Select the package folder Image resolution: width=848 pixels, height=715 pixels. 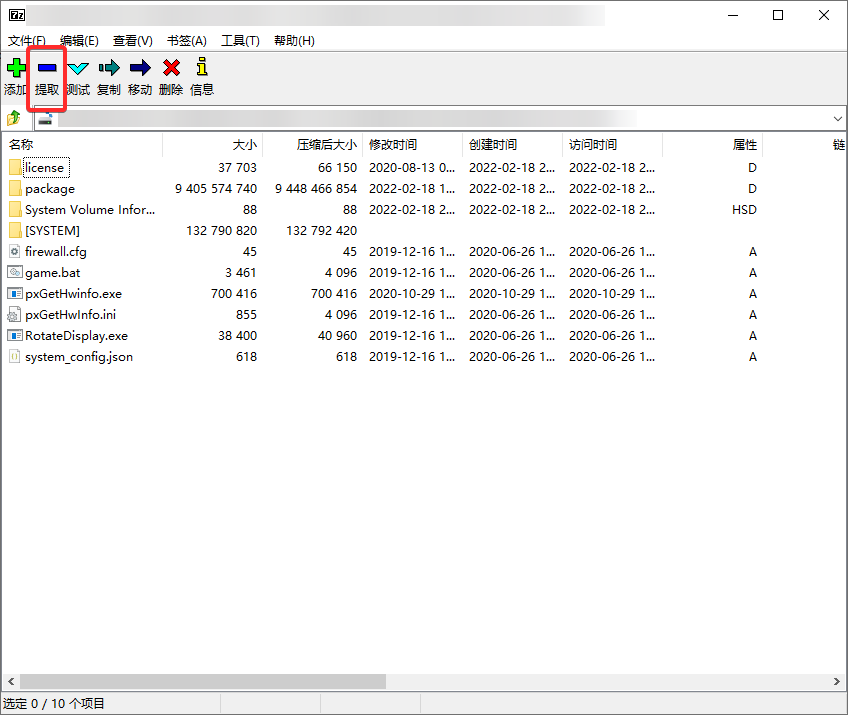pyautogui.click(x=50, y=189)
